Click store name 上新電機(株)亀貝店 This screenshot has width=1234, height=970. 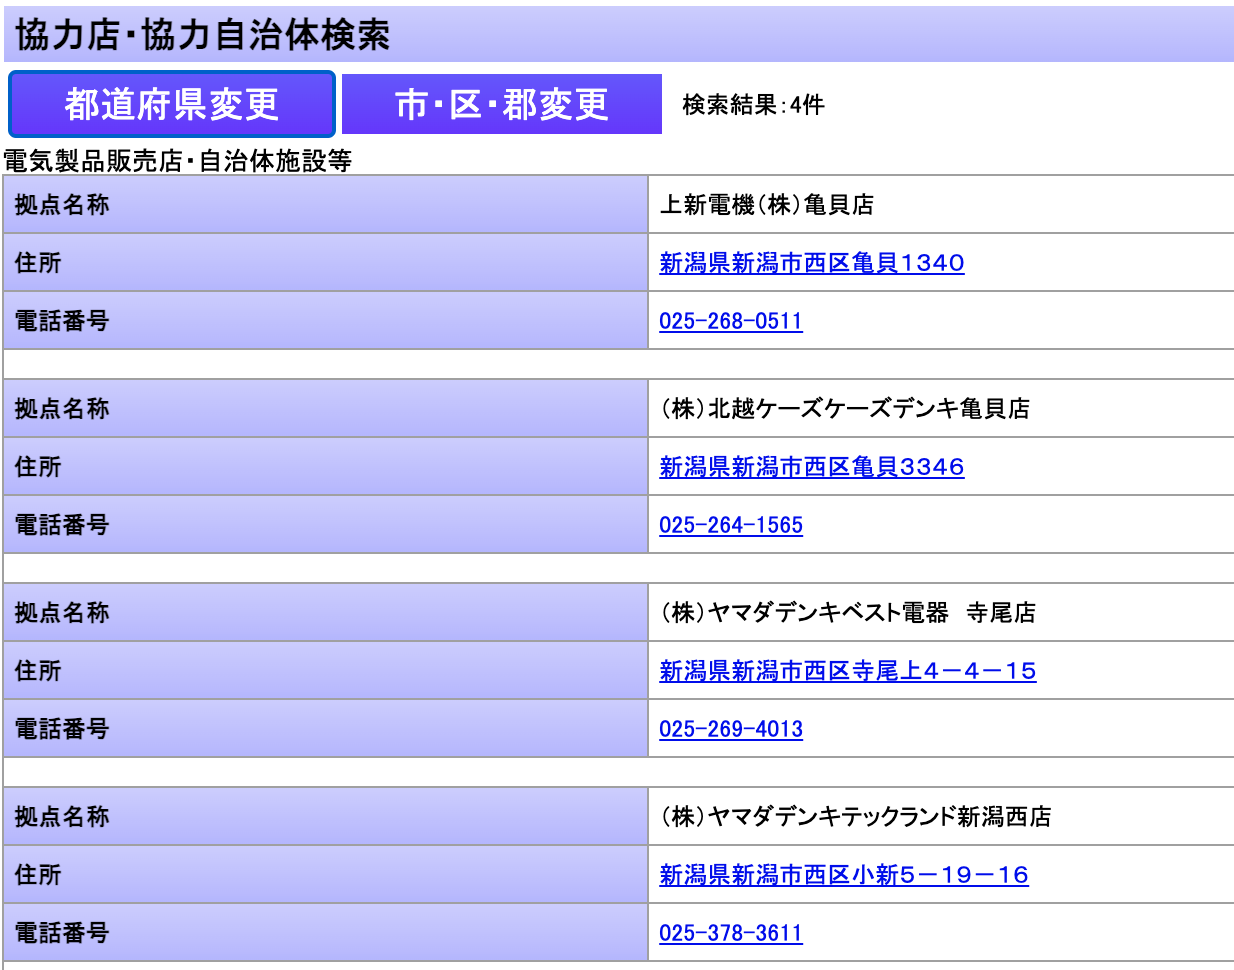766,205
